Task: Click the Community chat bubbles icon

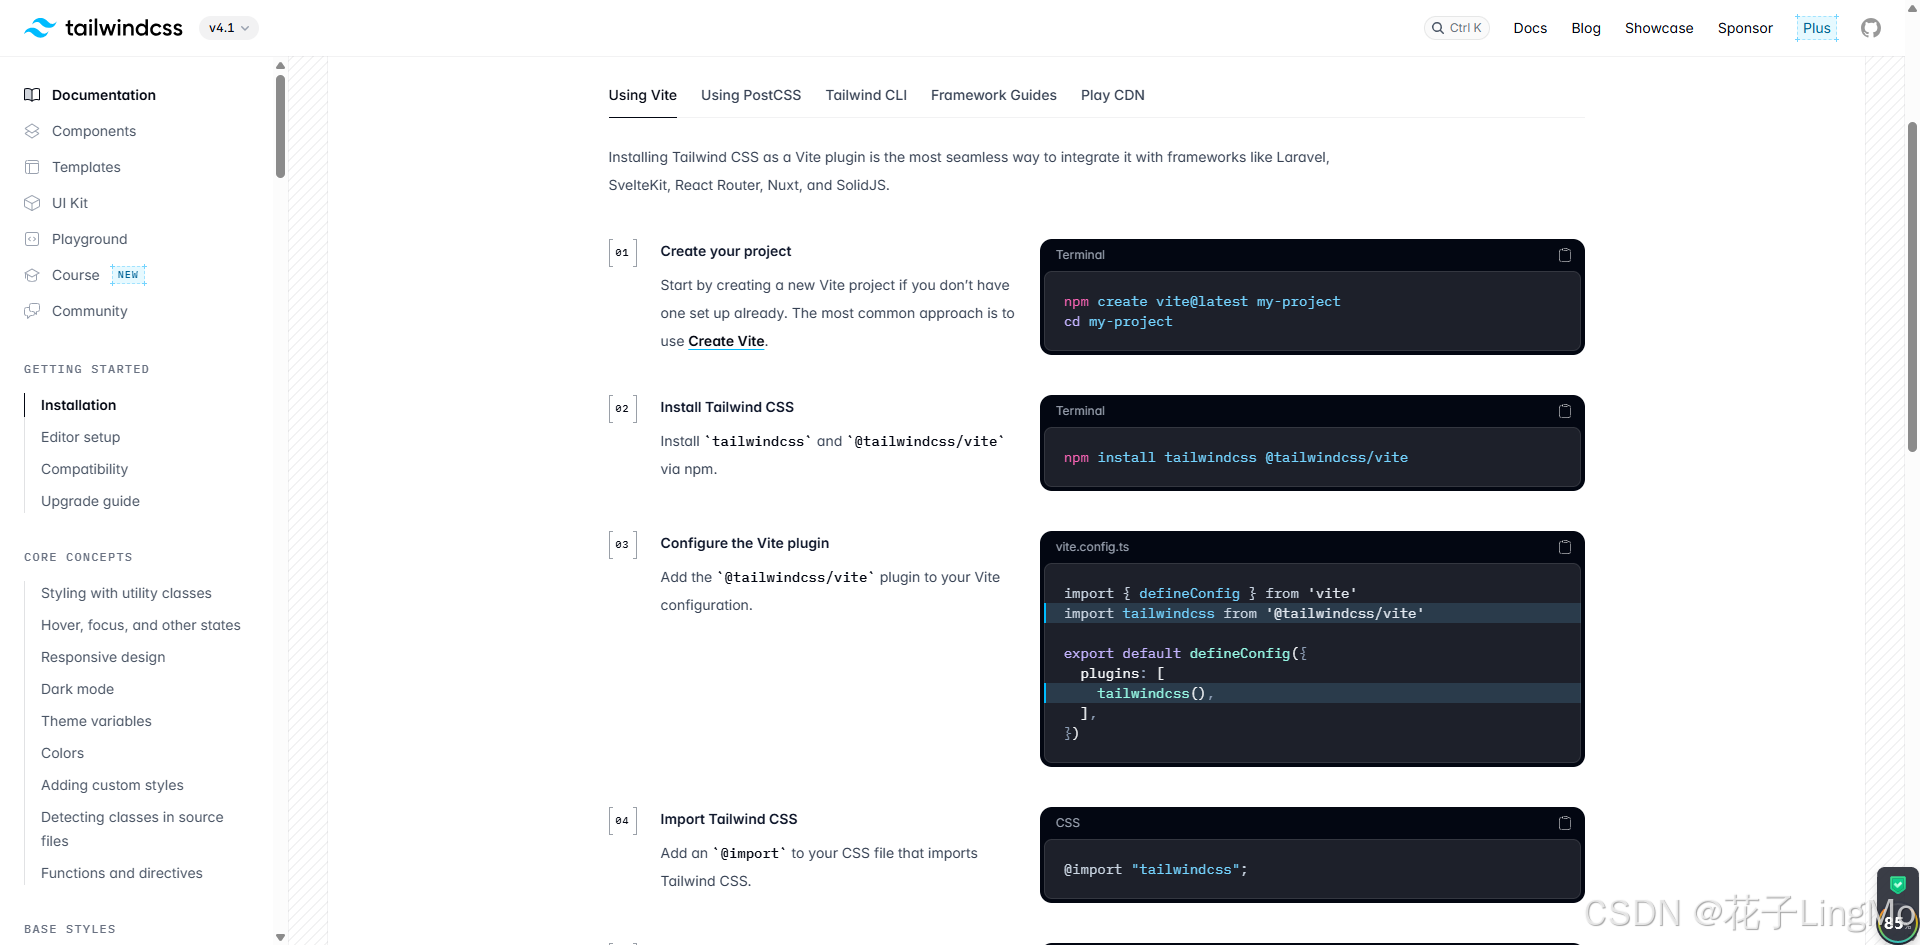Action: click(x=32, y=311)
